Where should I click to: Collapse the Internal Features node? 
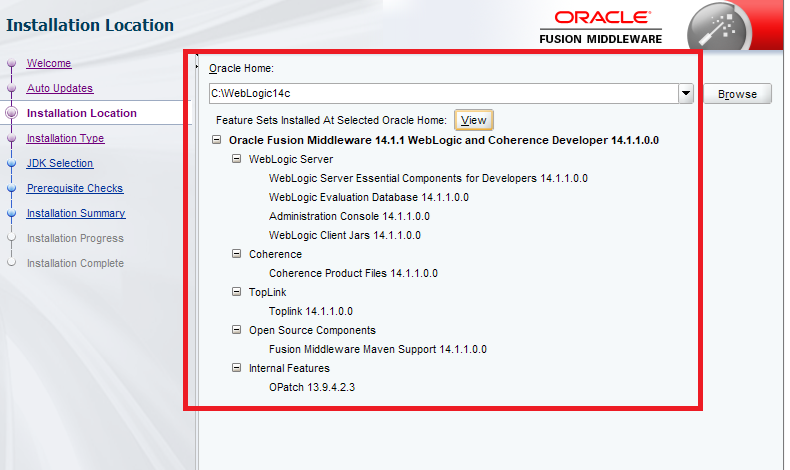pyautogui.click(x=236, y=368)
